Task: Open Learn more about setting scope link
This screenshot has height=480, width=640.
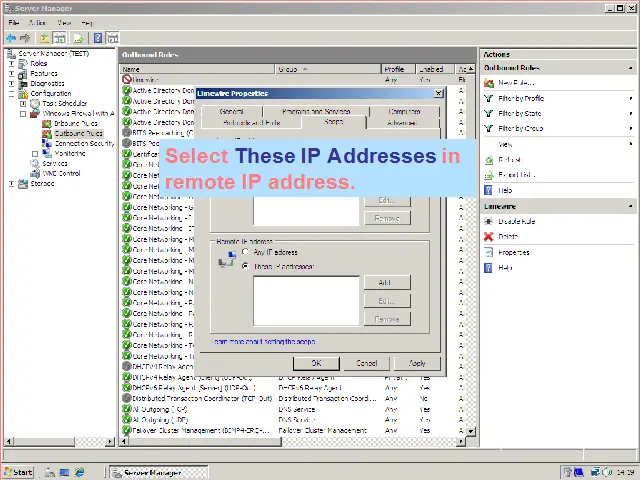Action: click(x=264, y=342)
